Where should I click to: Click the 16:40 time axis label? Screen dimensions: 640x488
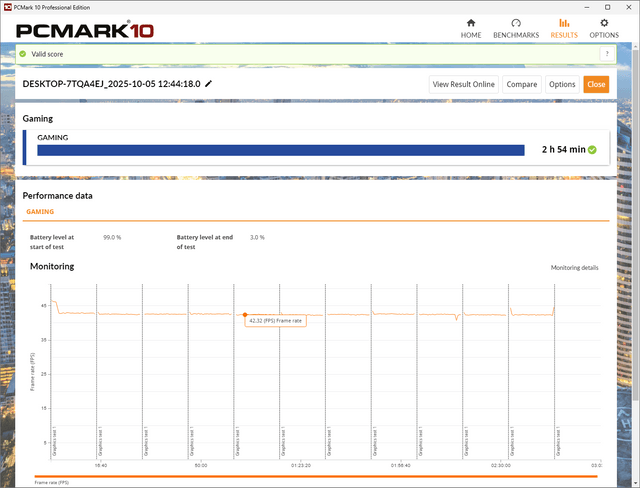coord(101,466)
